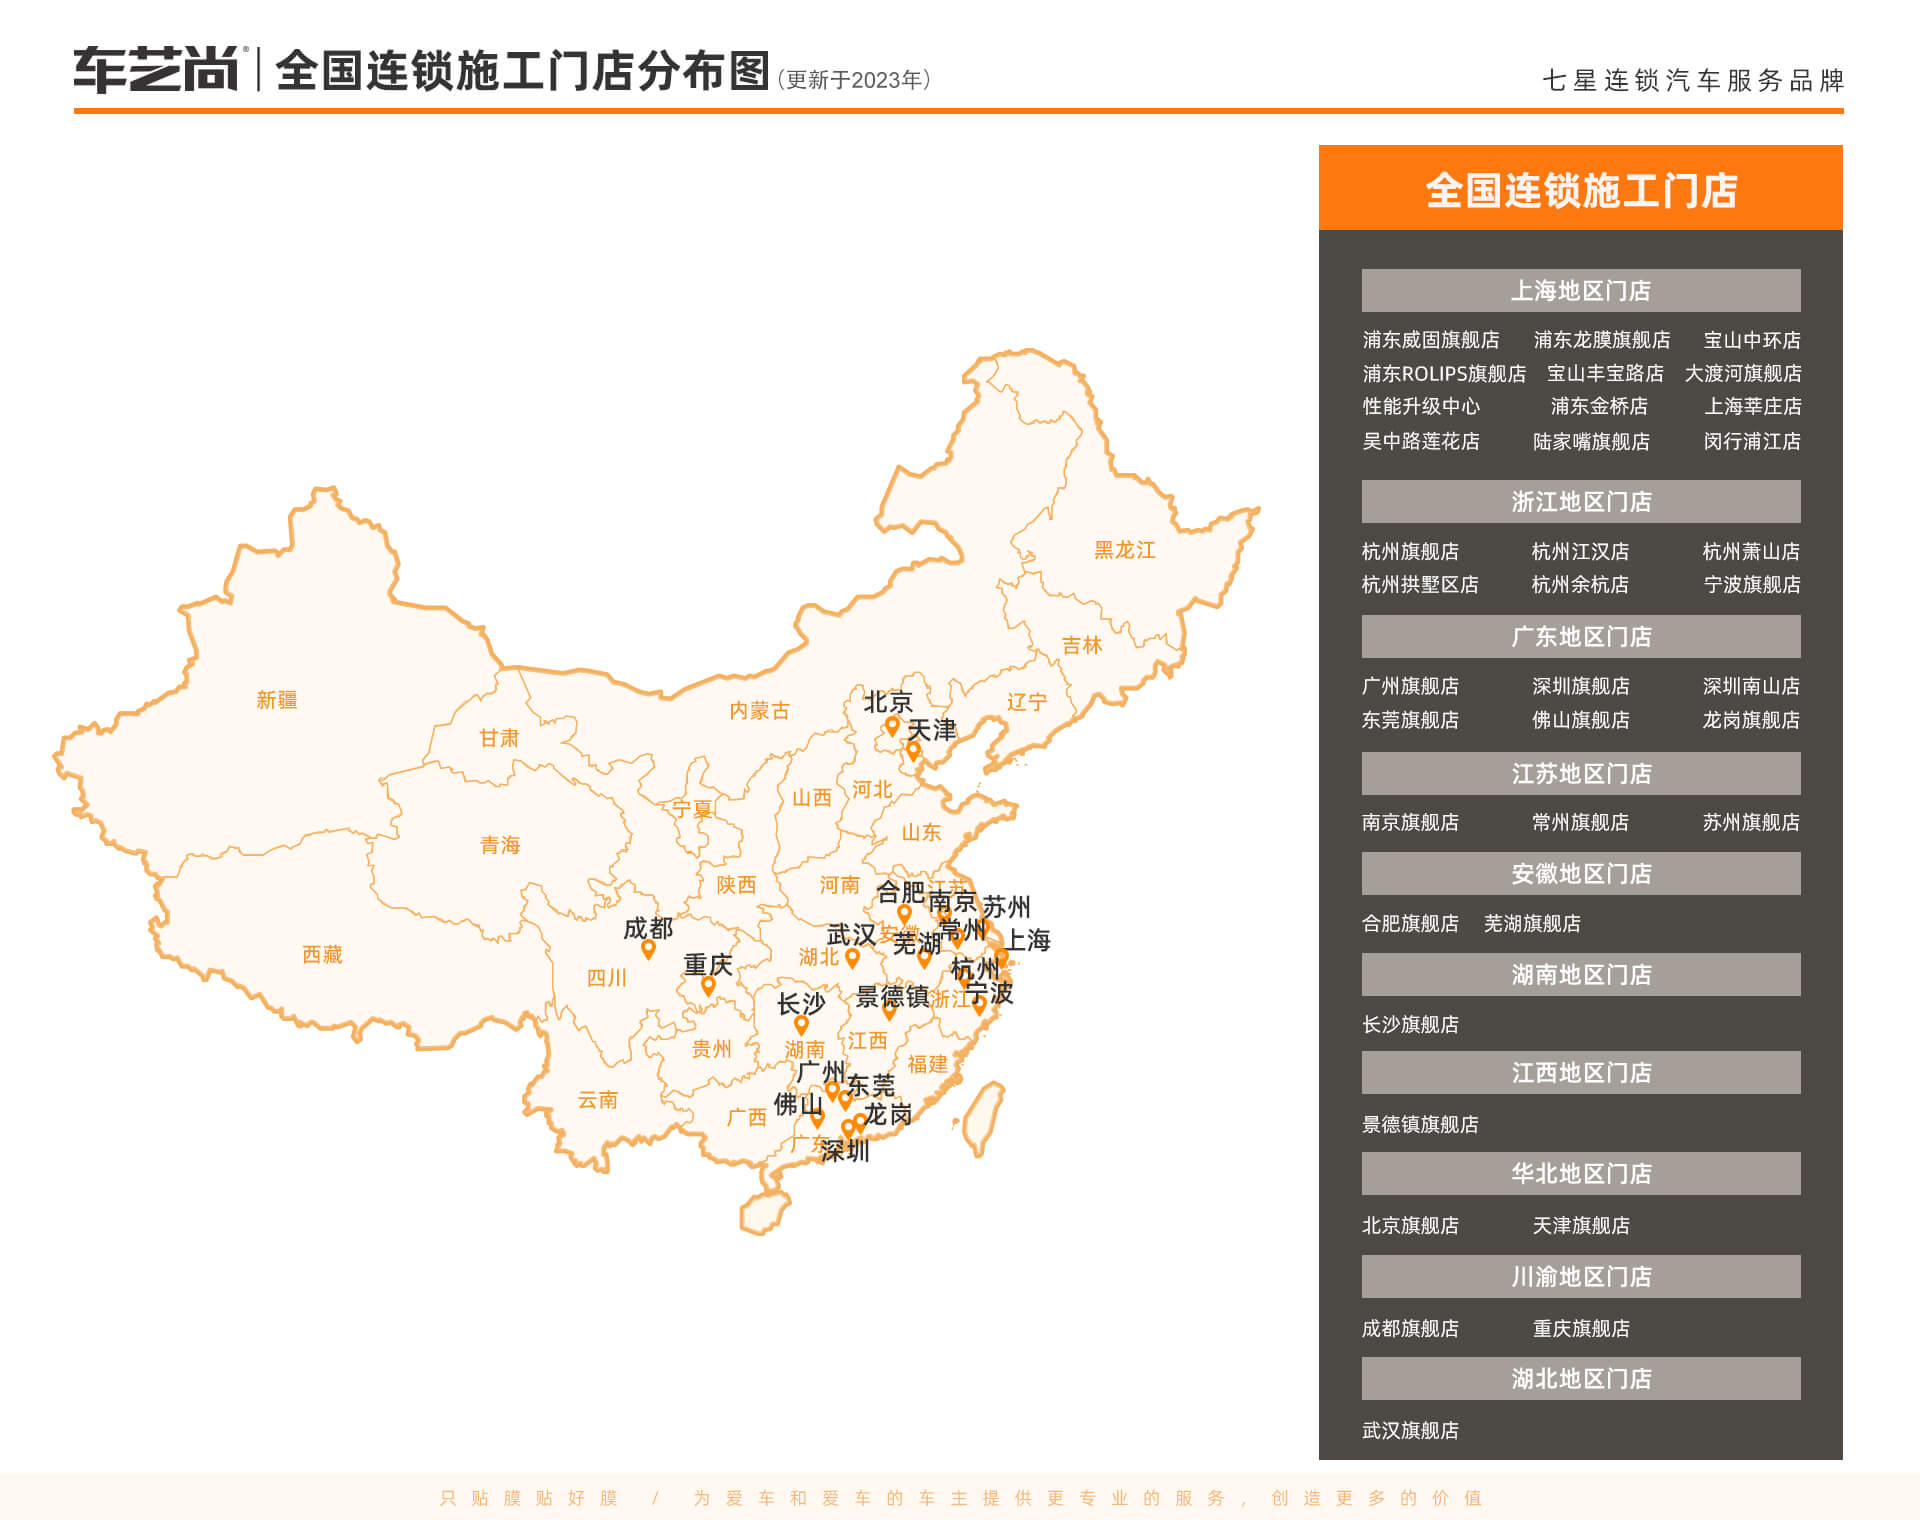This screenshot has width=1920, height=1520.
Task: Select the 浙江地区门店 section header
Action: pos(1580,501)
